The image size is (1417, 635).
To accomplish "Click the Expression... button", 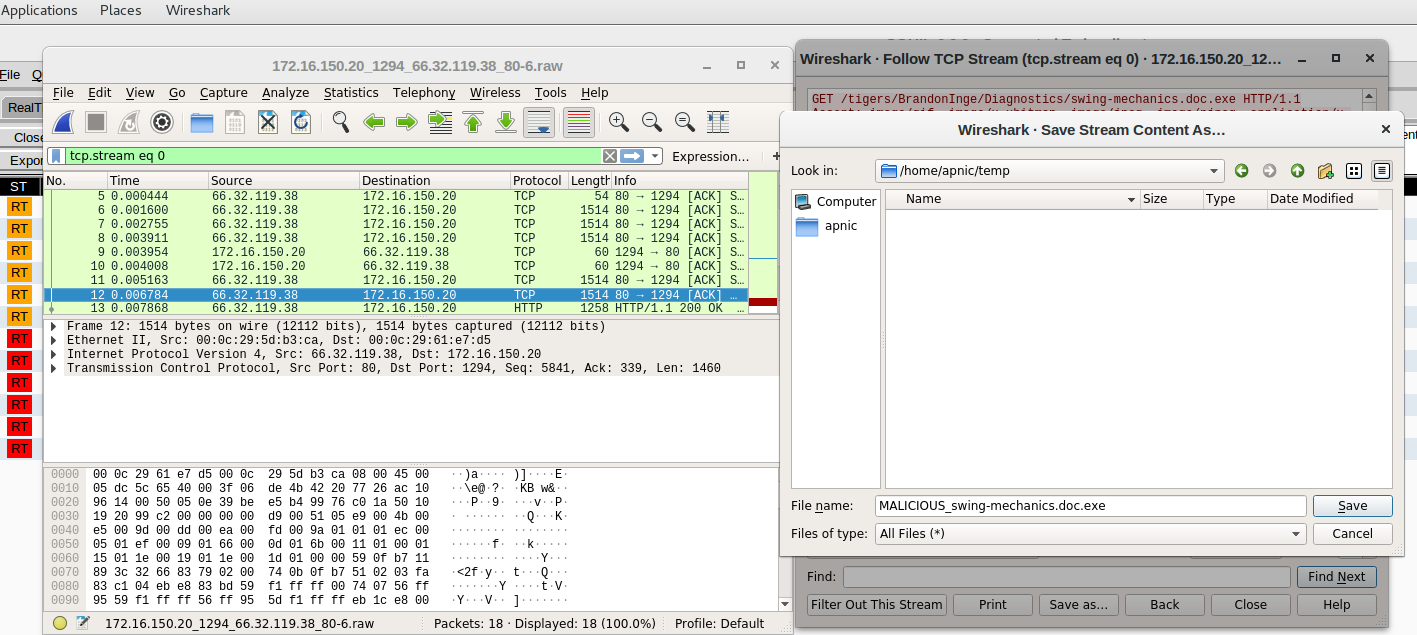I will point(710,156).
